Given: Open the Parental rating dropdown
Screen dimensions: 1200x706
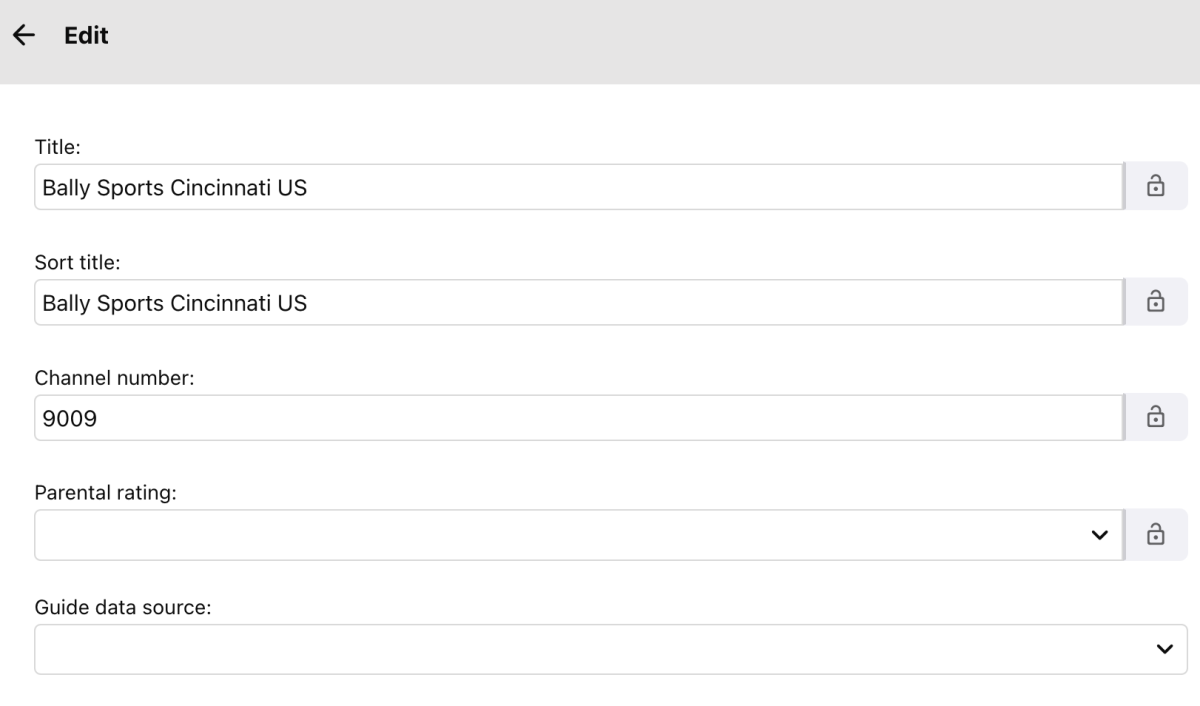Looking at the screenshot, I should (x=560, y=535).
